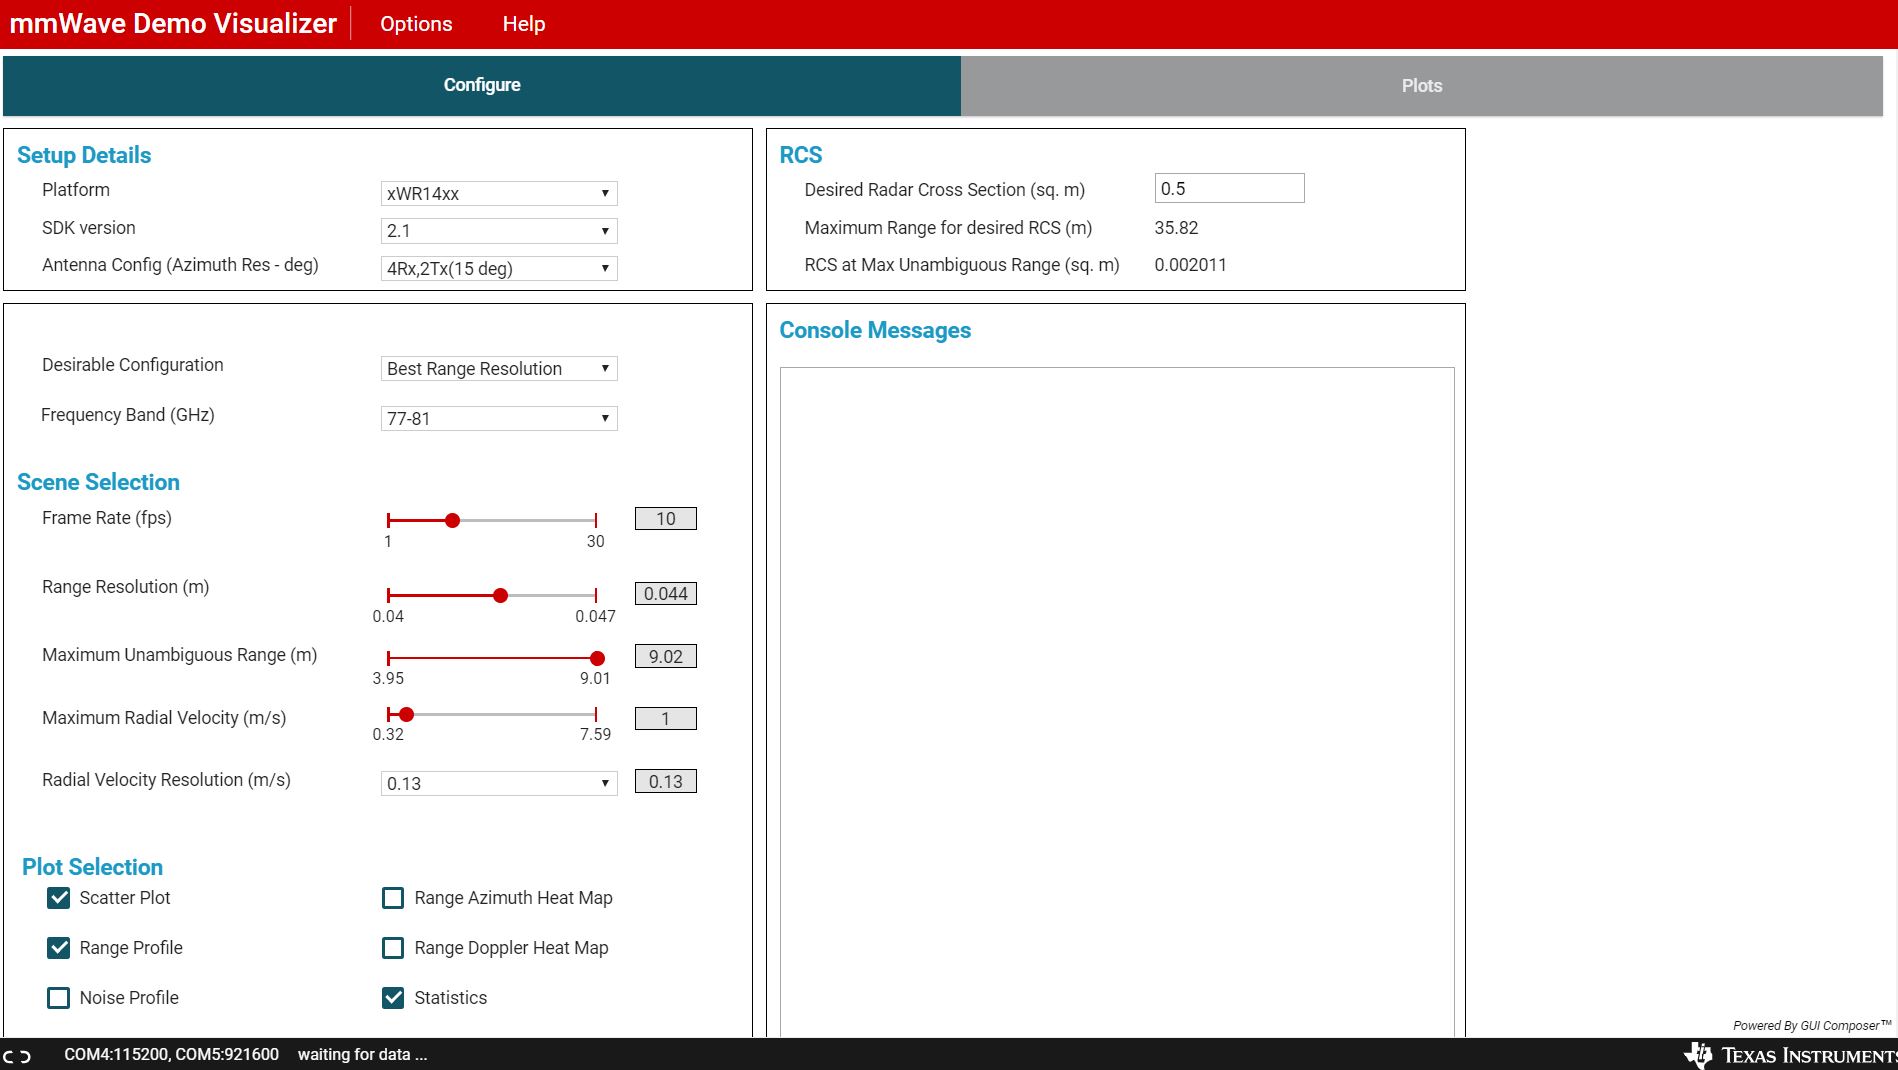This screenshot has width=1898, height=1070.
Task: Open the Frequency Band dropdown
Action: [x=499, y=418]
